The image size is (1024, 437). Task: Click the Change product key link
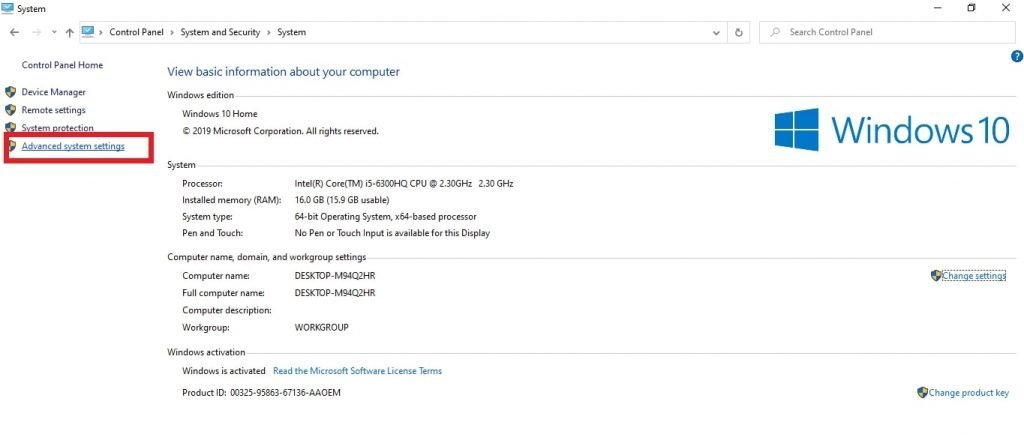(968, 393)
